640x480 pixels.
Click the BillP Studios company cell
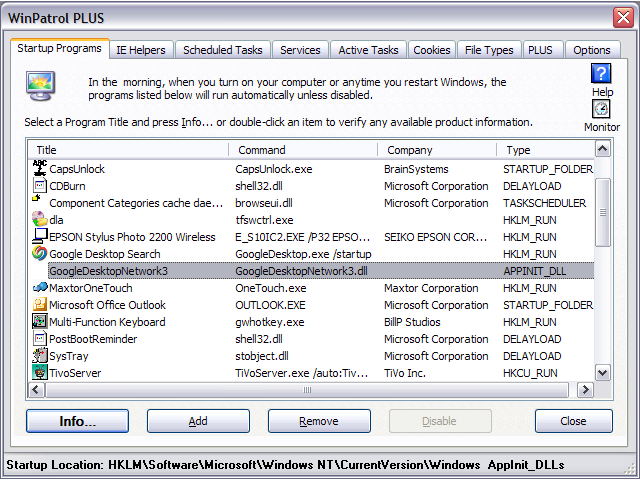tap(412, 322)
